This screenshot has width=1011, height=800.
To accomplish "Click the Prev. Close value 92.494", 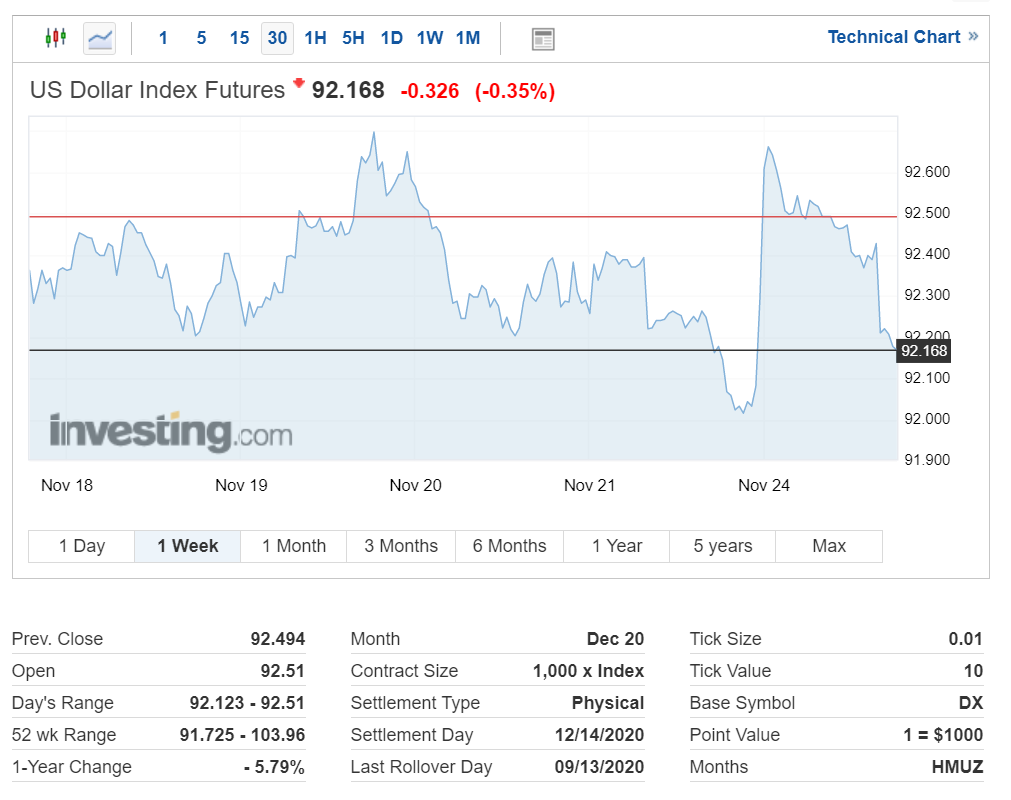I will (x=278, y=639).
